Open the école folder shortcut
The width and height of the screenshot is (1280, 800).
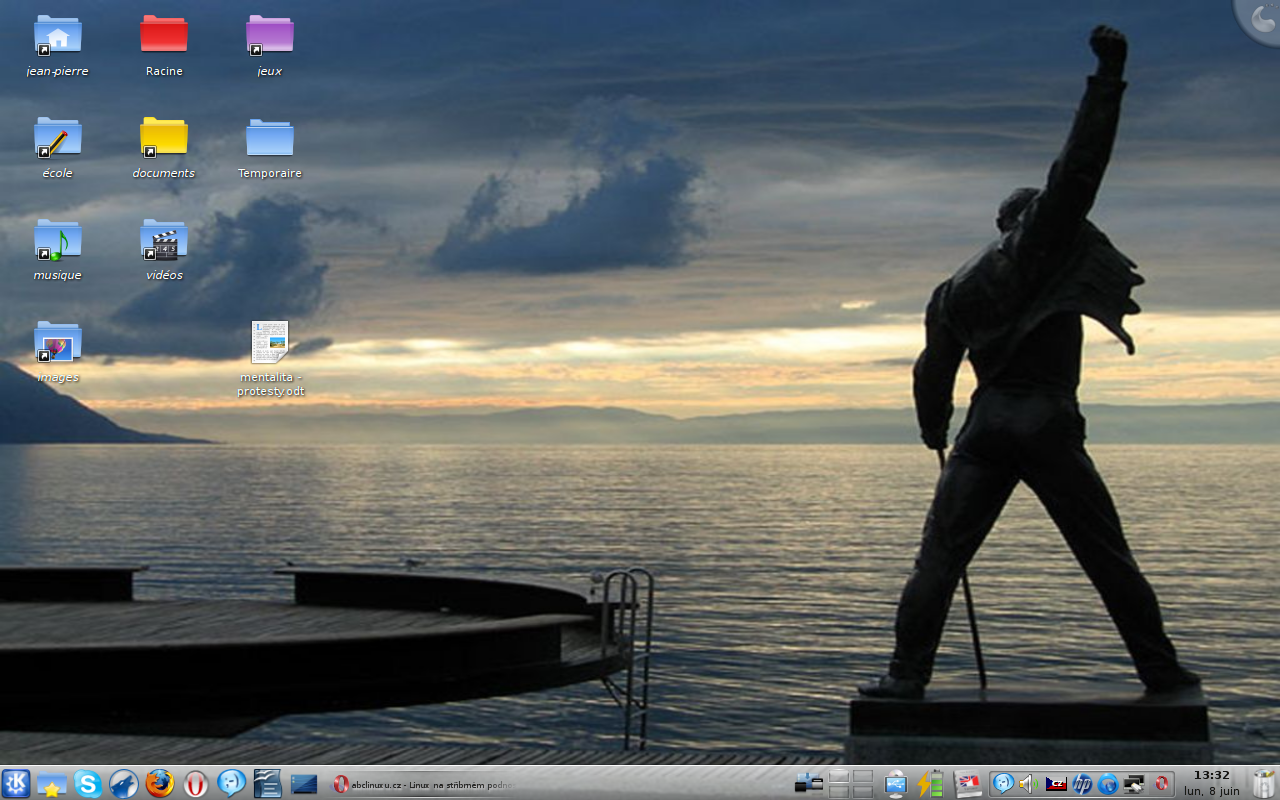pyautogui.click(x=57, y=149)
